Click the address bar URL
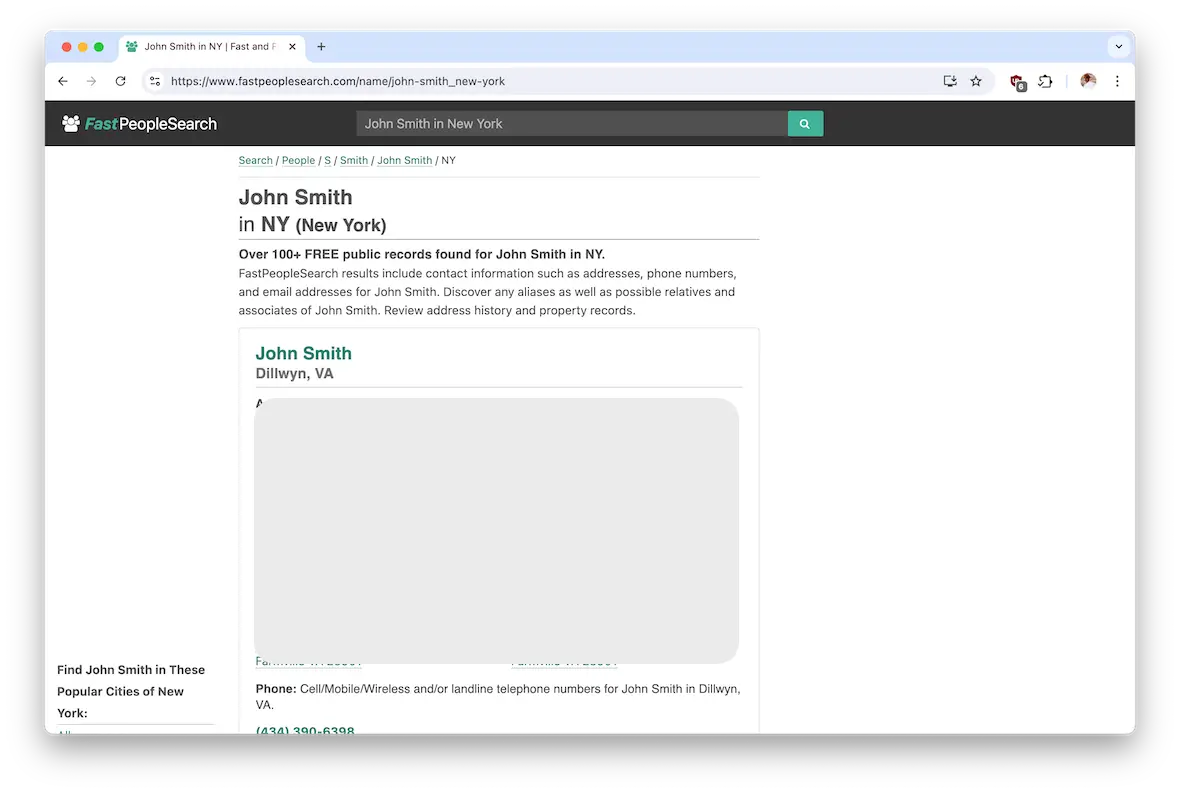Image resolution: width=1180 pixels, height=793 pixels. point(338,81)
